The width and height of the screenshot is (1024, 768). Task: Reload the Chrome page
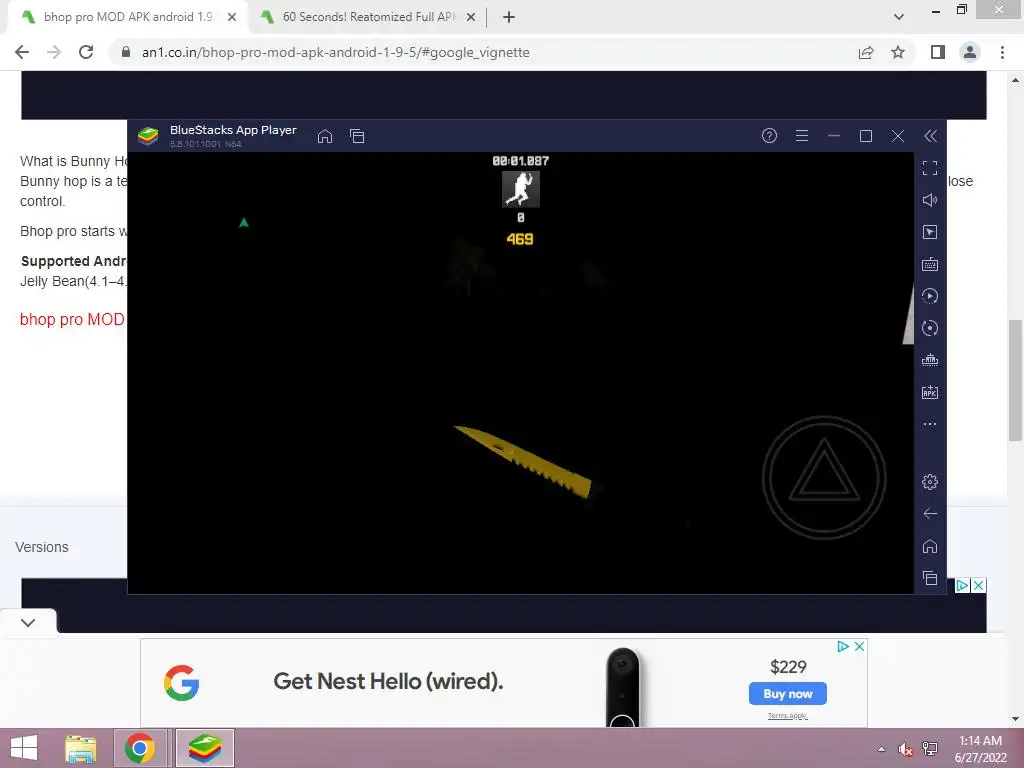86,52
